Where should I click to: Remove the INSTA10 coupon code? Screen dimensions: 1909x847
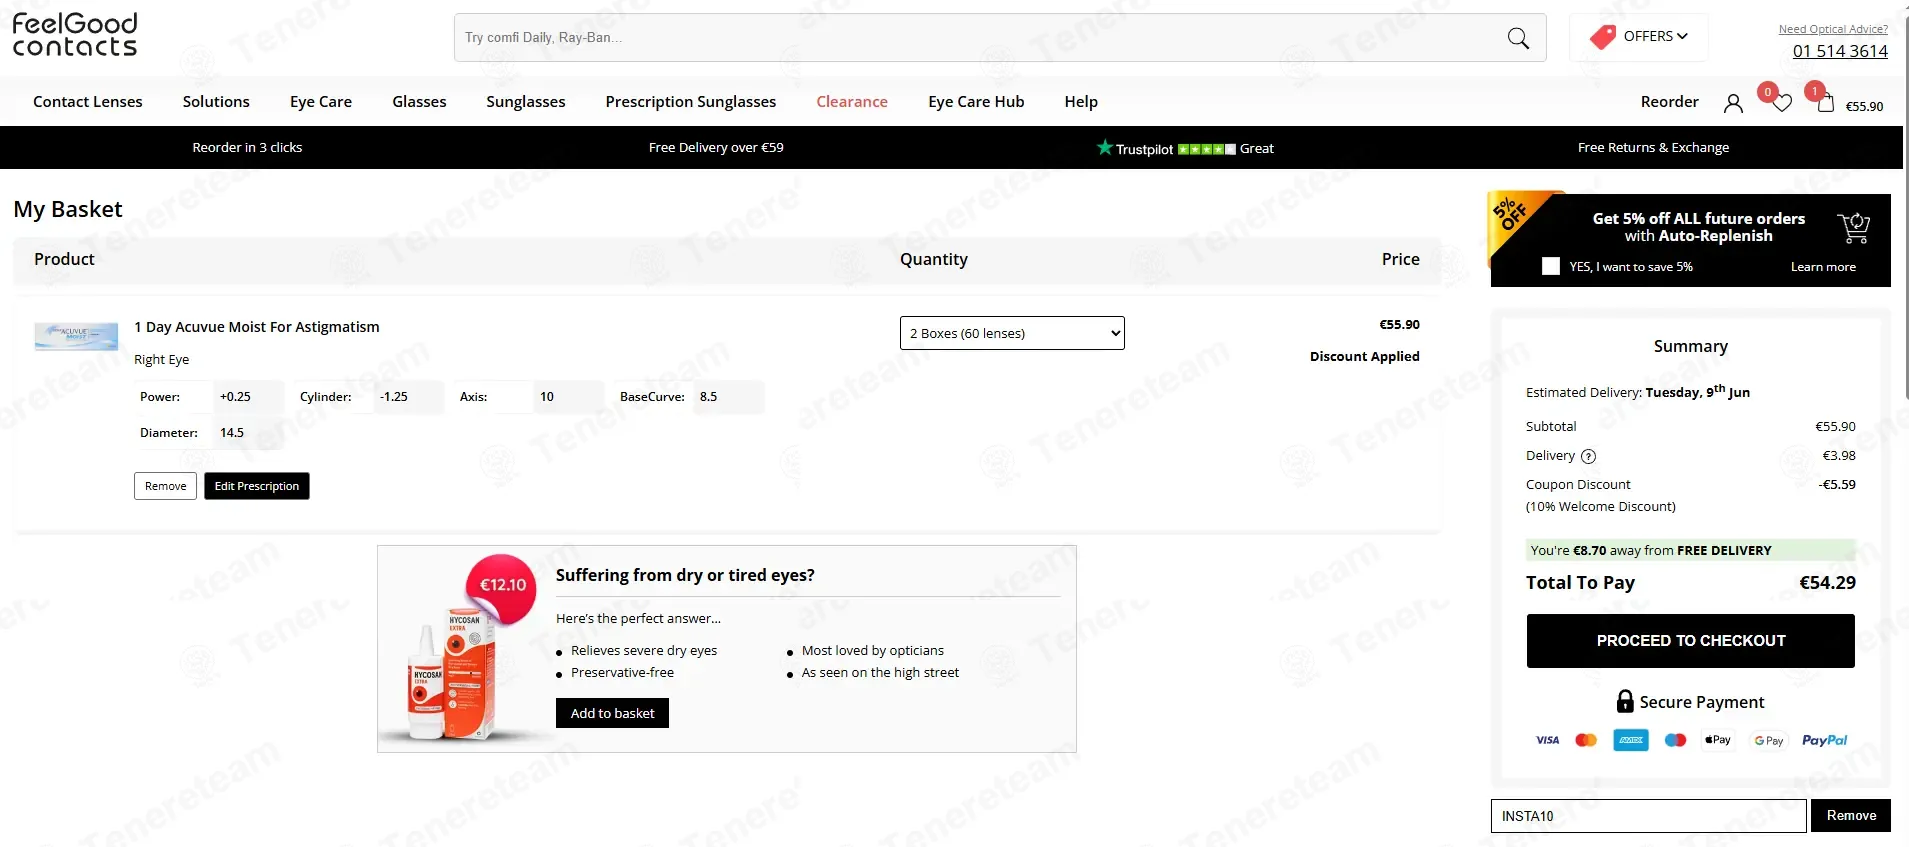click(x=1851, y=816)
